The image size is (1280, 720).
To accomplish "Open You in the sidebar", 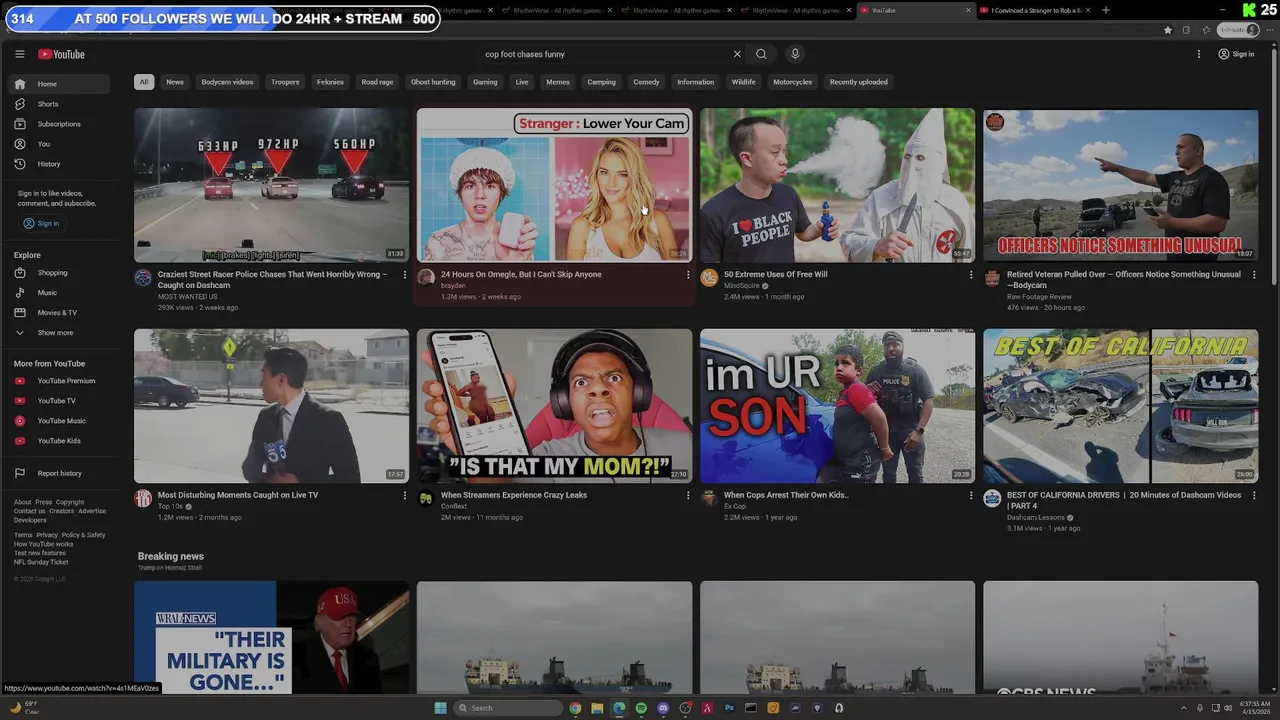I will (x=58, y=144).
